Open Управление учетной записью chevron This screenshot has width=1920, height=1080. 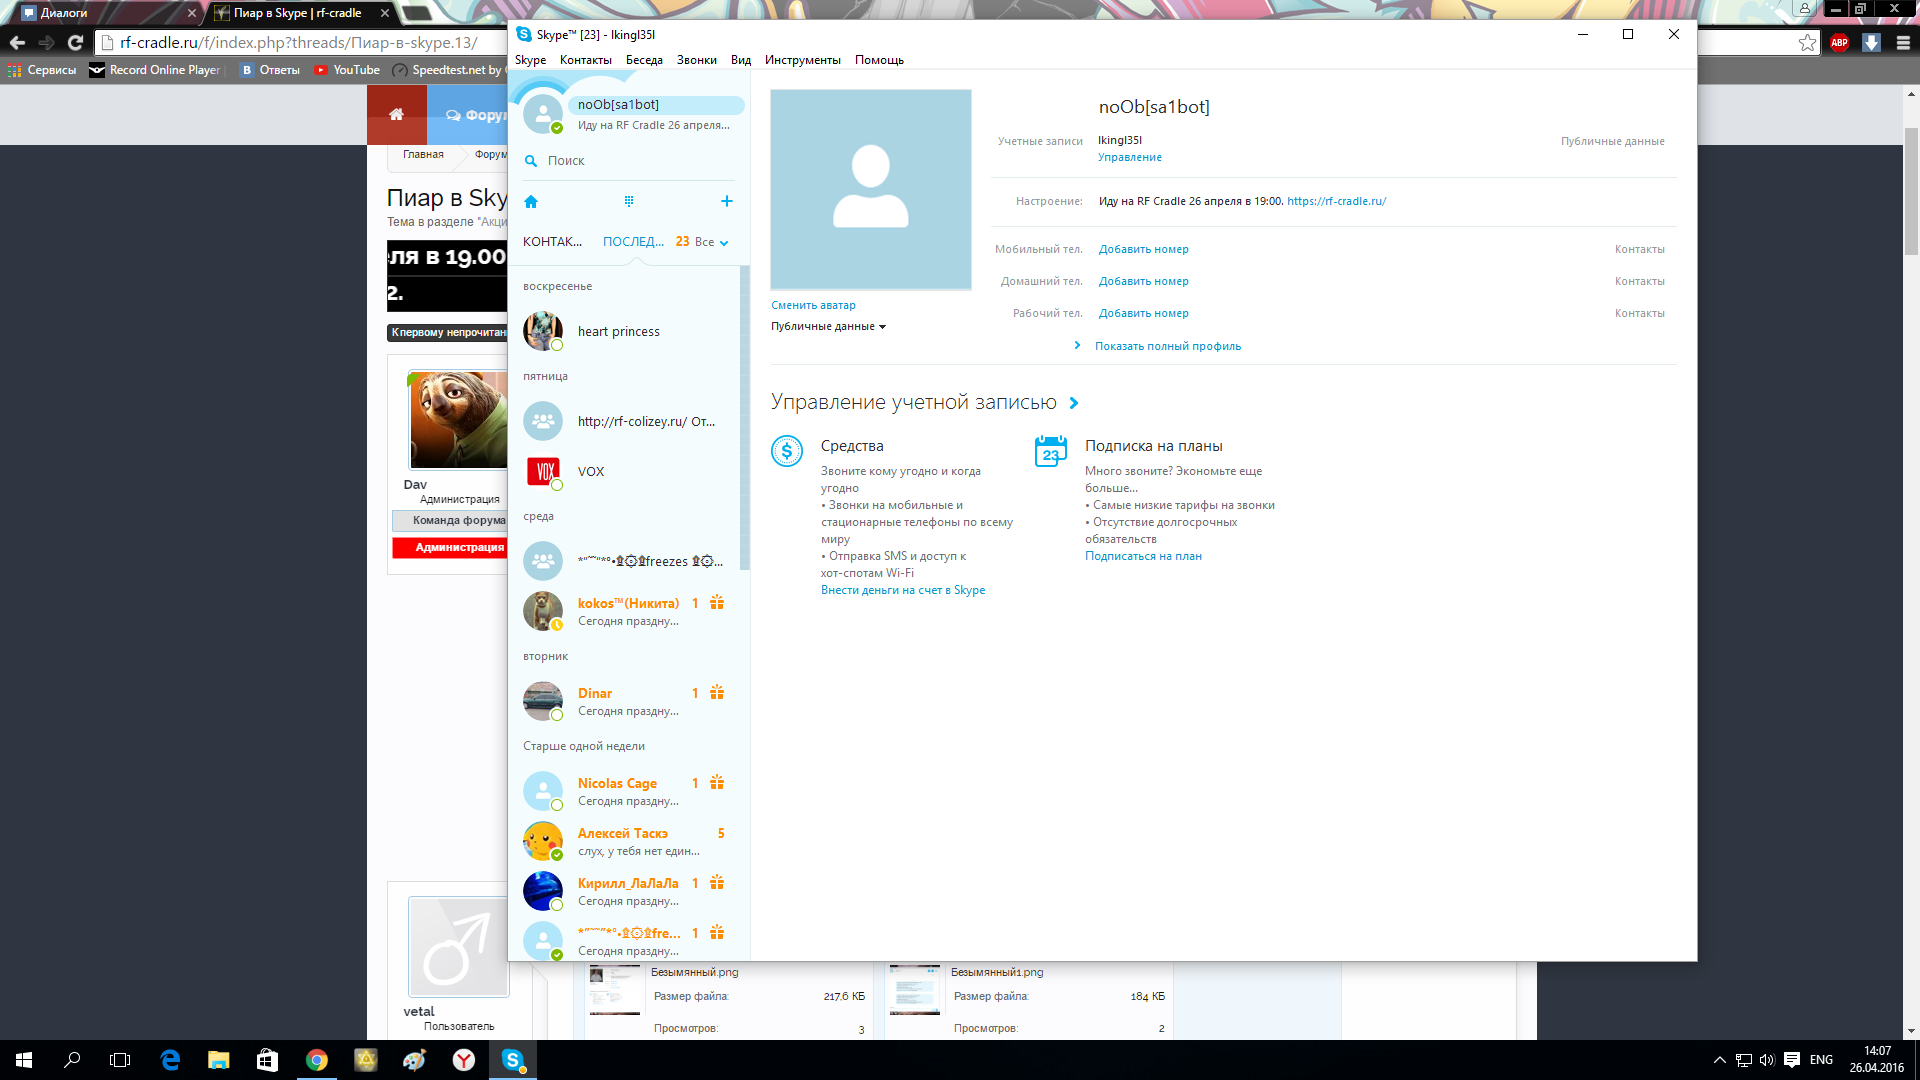coord(1074,403)
